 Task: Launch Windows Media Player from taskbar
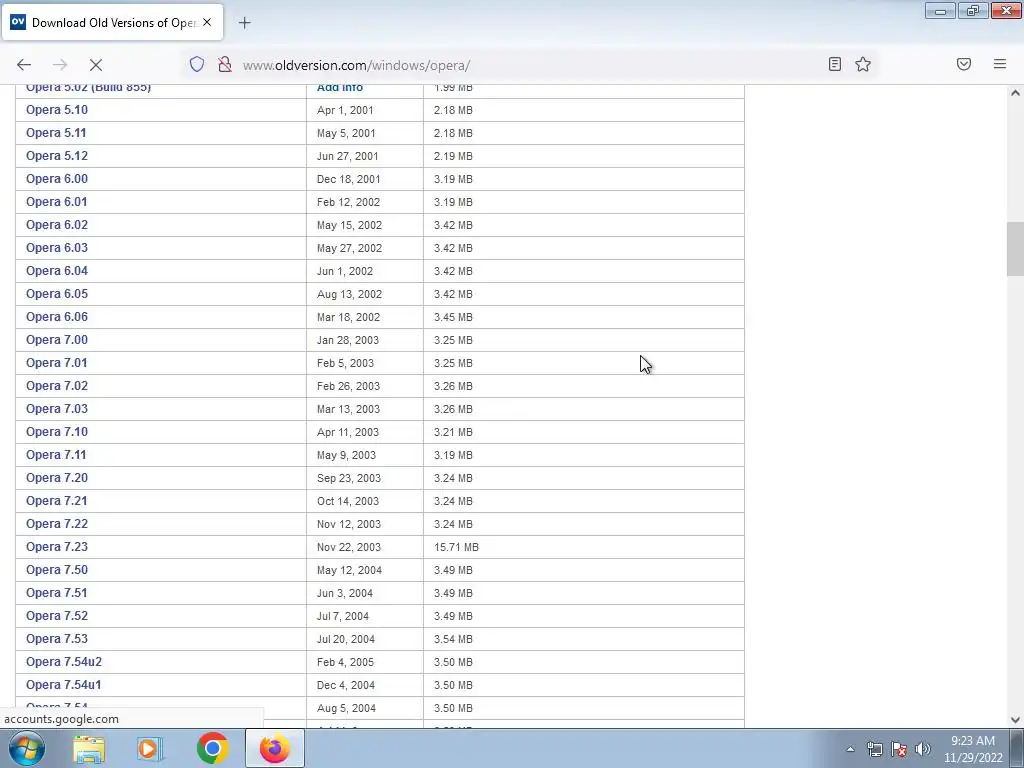click(x=150, y=748)
